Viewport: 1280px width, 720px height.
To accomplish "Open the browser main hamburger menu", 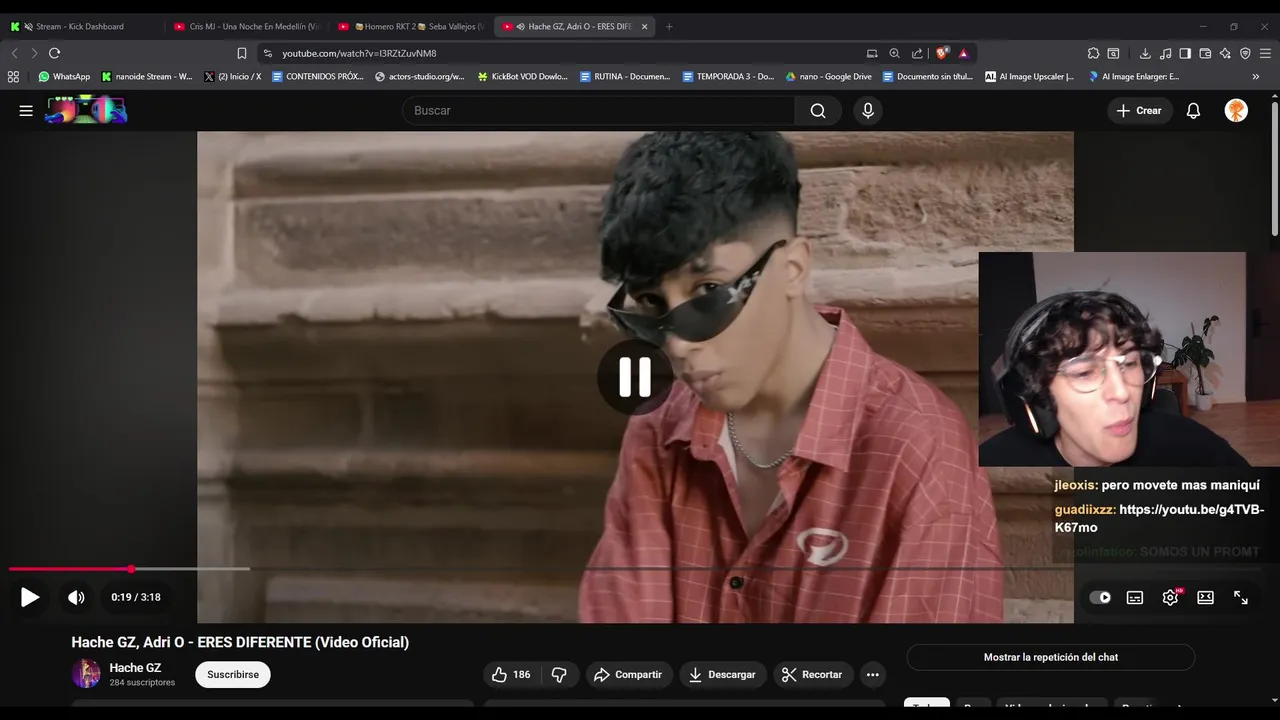I will [1266, 53].
